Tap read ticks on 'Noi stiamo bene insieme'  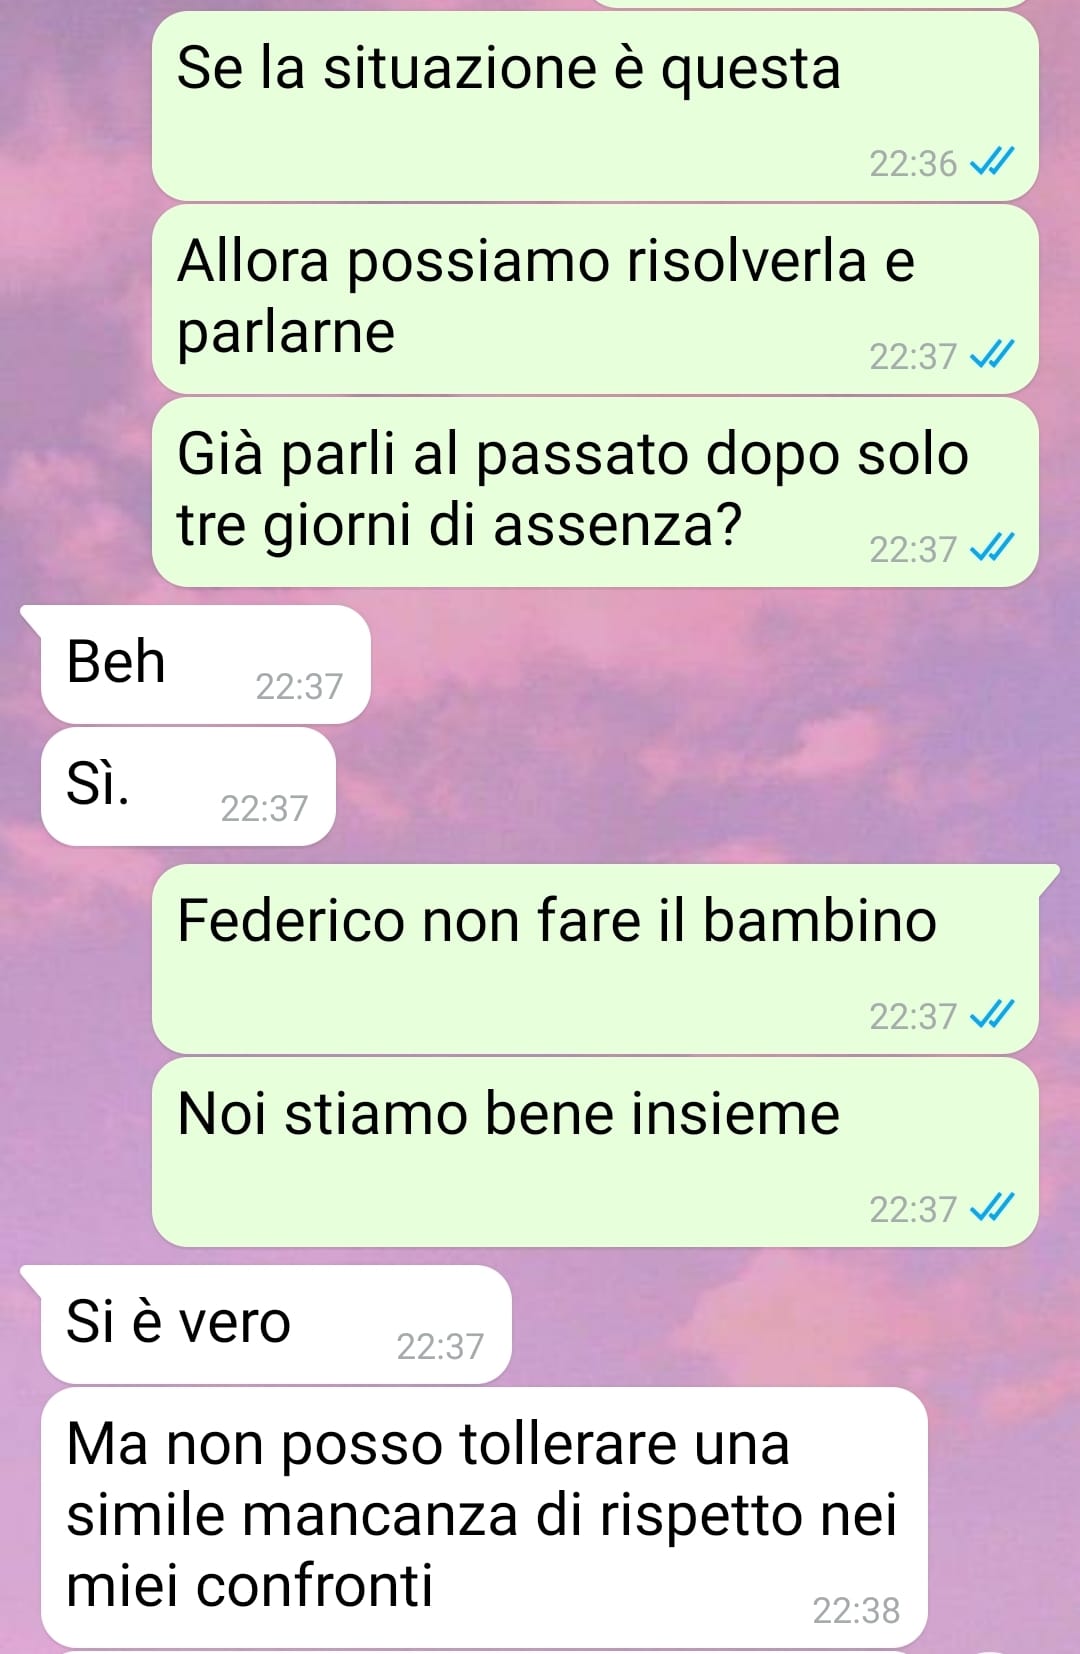click(x=993, y=1207)
